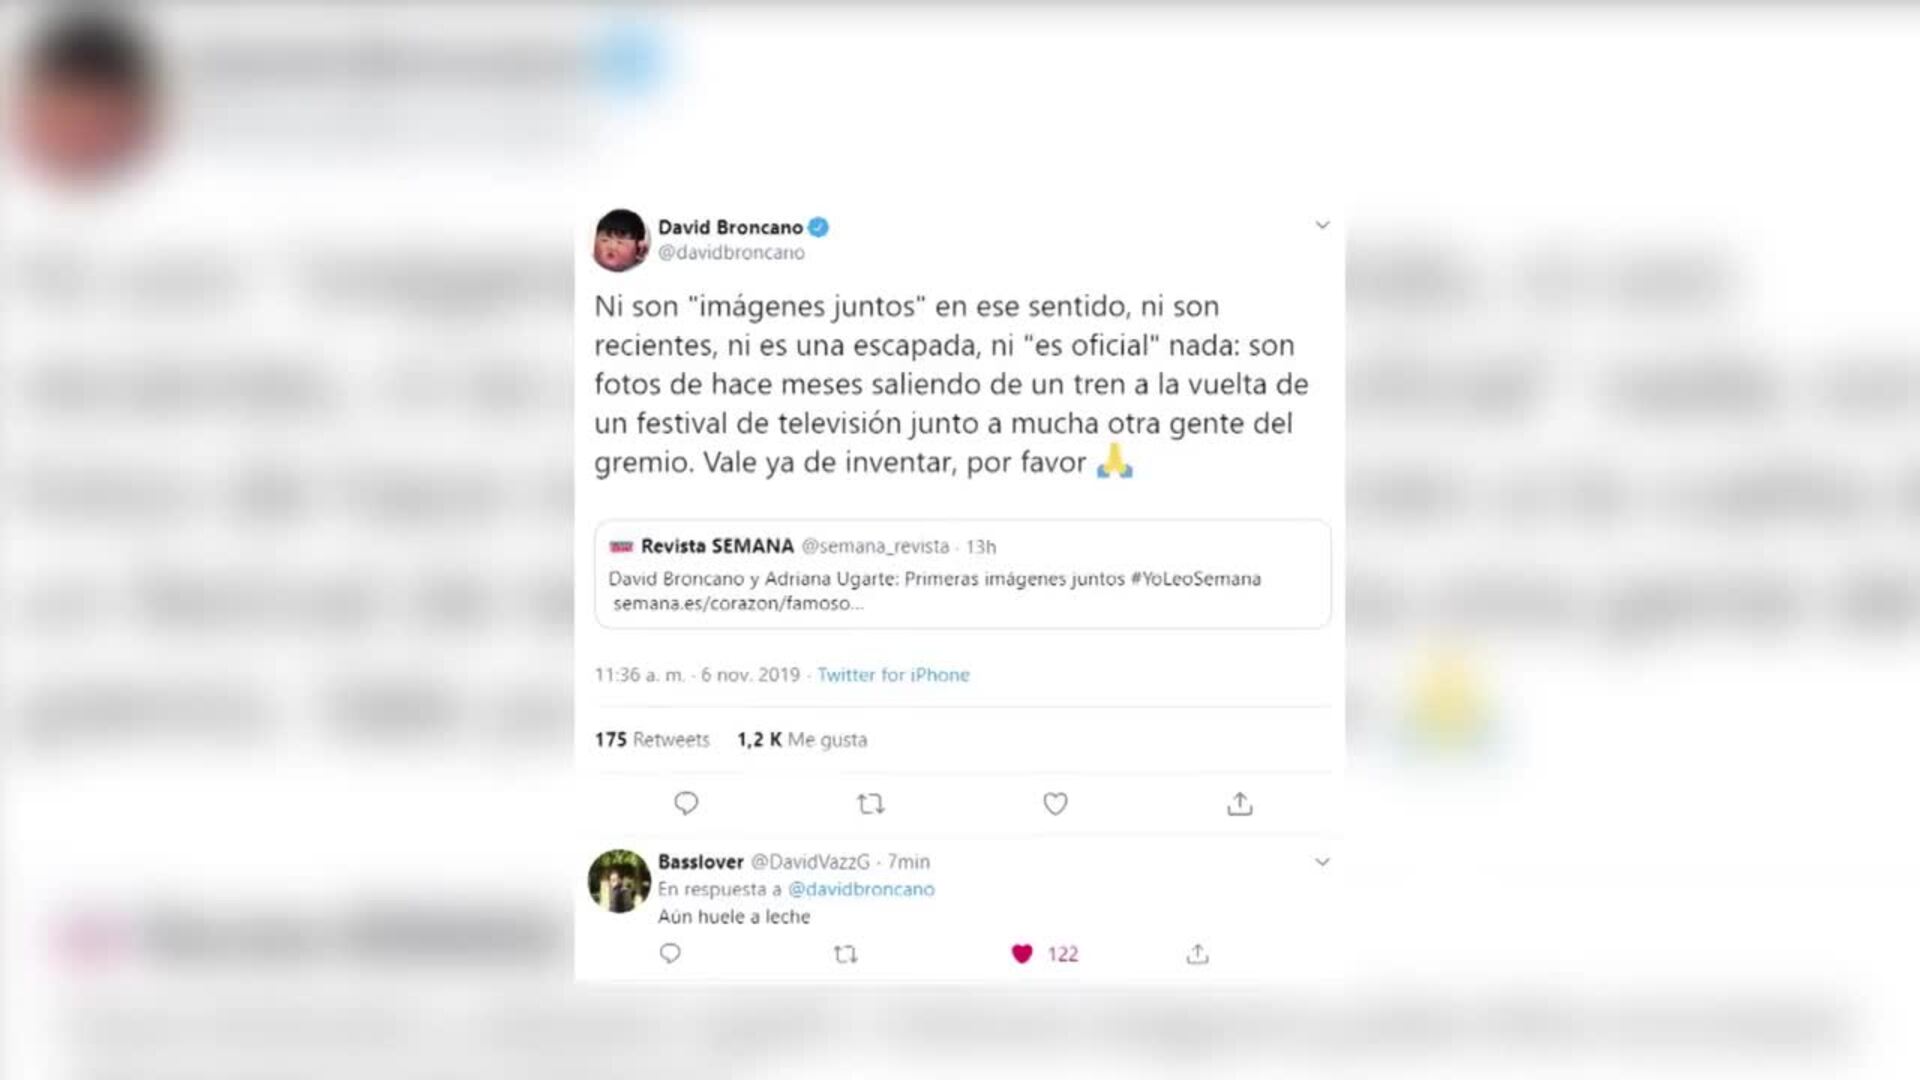
Task: Open Basslover's avatar
Action: pyautogui.click(x=619, y=881)
